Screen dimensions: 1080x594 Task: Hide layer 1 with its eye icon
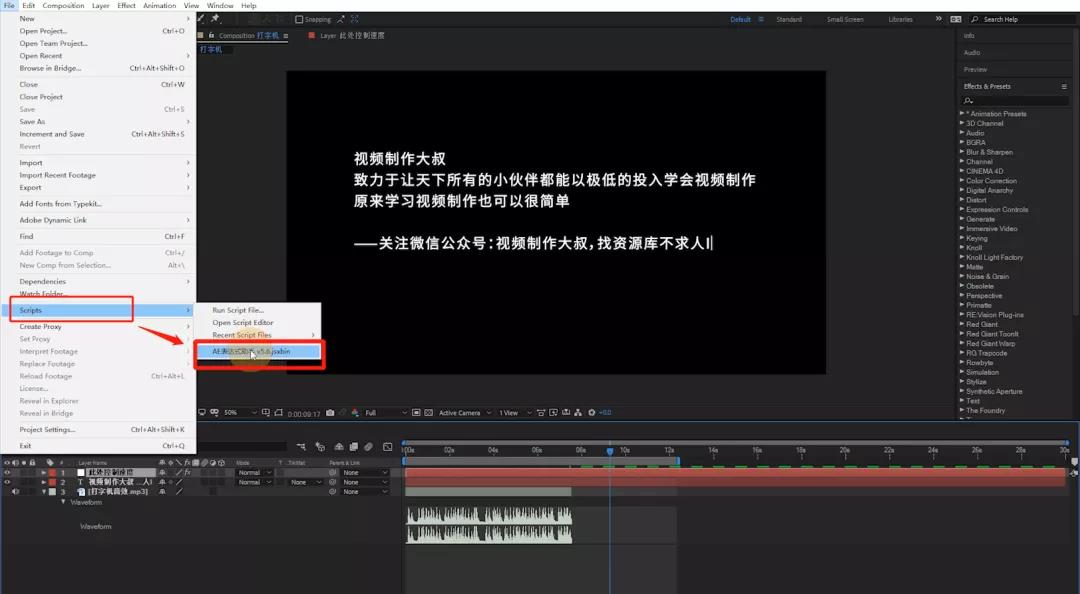point(7,473)
